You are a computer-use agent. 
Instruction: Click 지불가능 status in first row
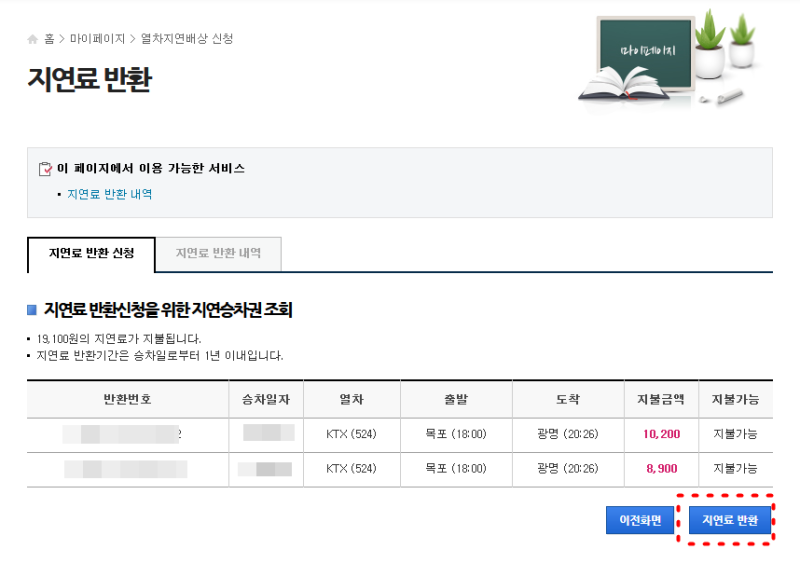pos(735,434)
